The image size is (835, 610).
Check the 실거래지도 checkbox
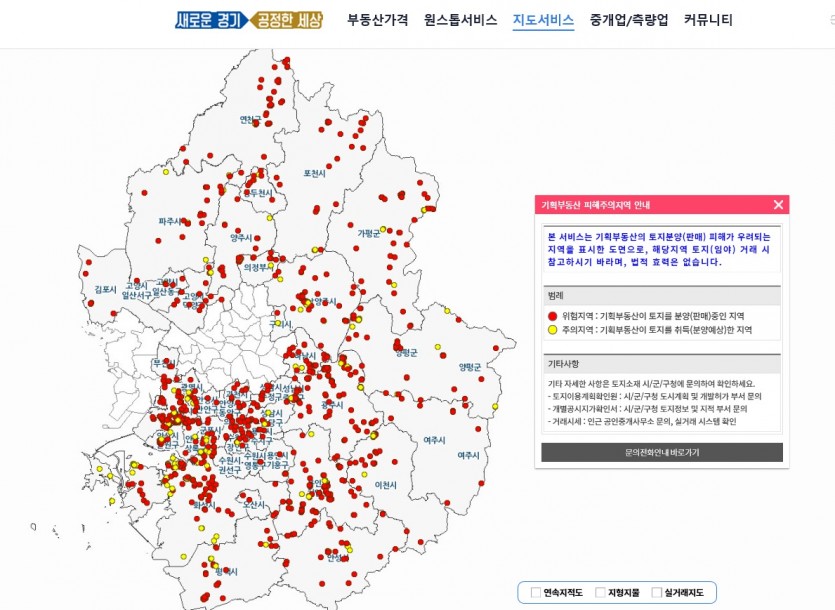(x=657, y=592)
